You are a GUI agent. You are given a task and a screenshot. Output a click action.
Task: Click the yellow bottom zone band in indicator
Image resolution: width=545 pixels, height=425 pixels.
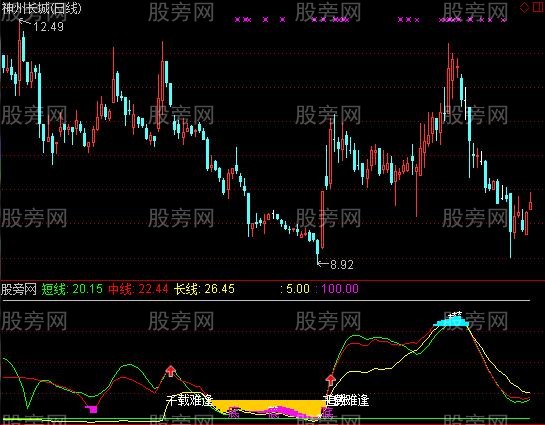point(268,407)
